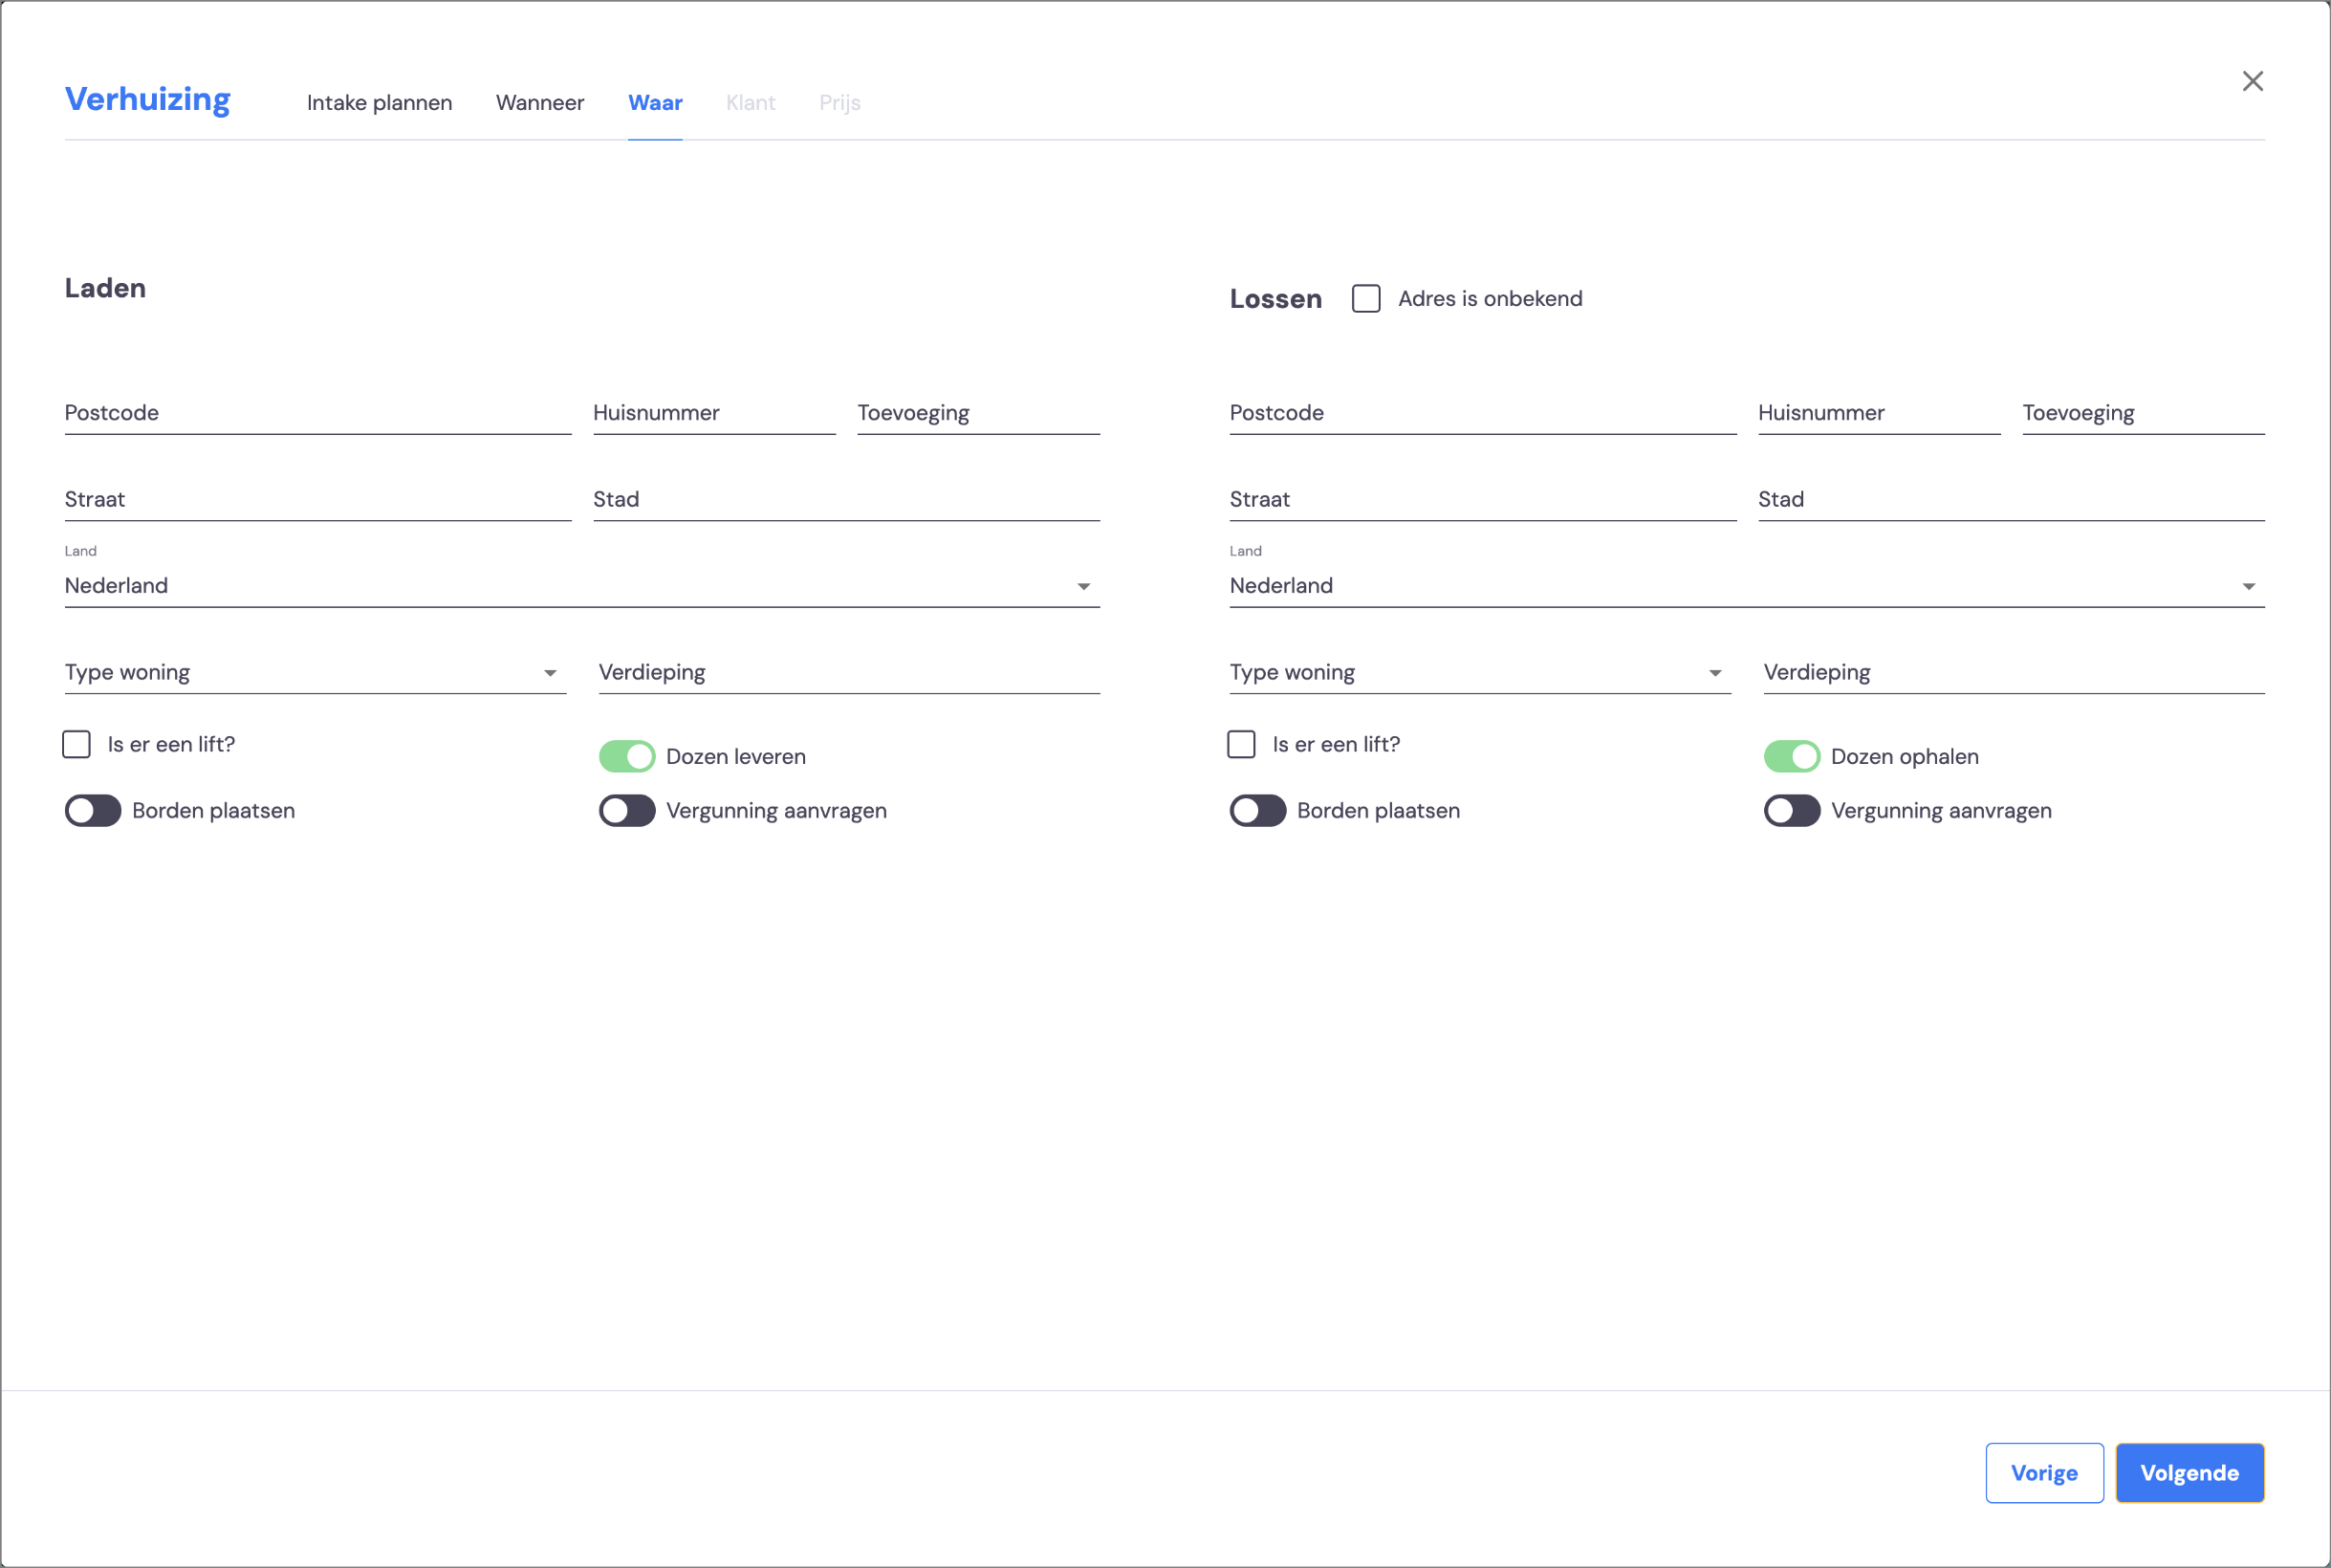Go back with the Vorige button
The image size is (2331, 1568).
(x=2044, y=1472)
